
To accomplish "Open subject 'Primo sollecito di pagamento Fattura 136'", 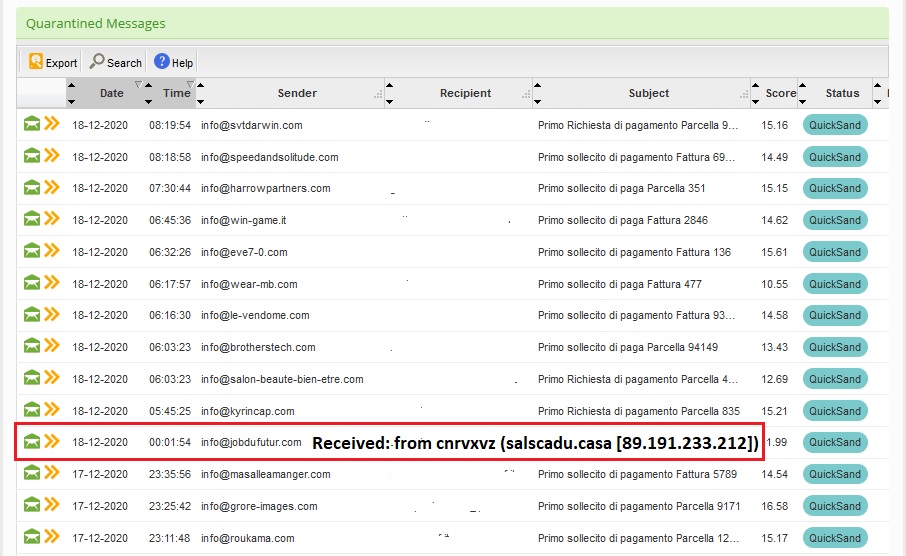I will (634, 253).
